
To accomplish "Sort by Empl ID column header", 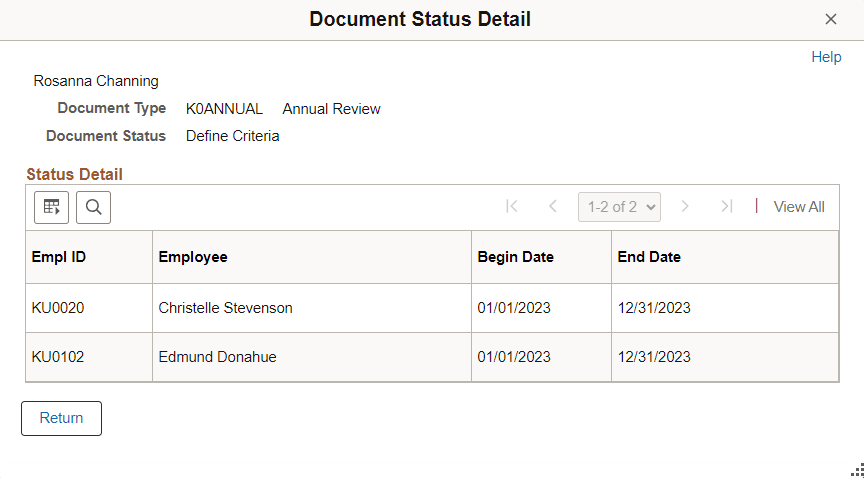I will tap(59, 257).
